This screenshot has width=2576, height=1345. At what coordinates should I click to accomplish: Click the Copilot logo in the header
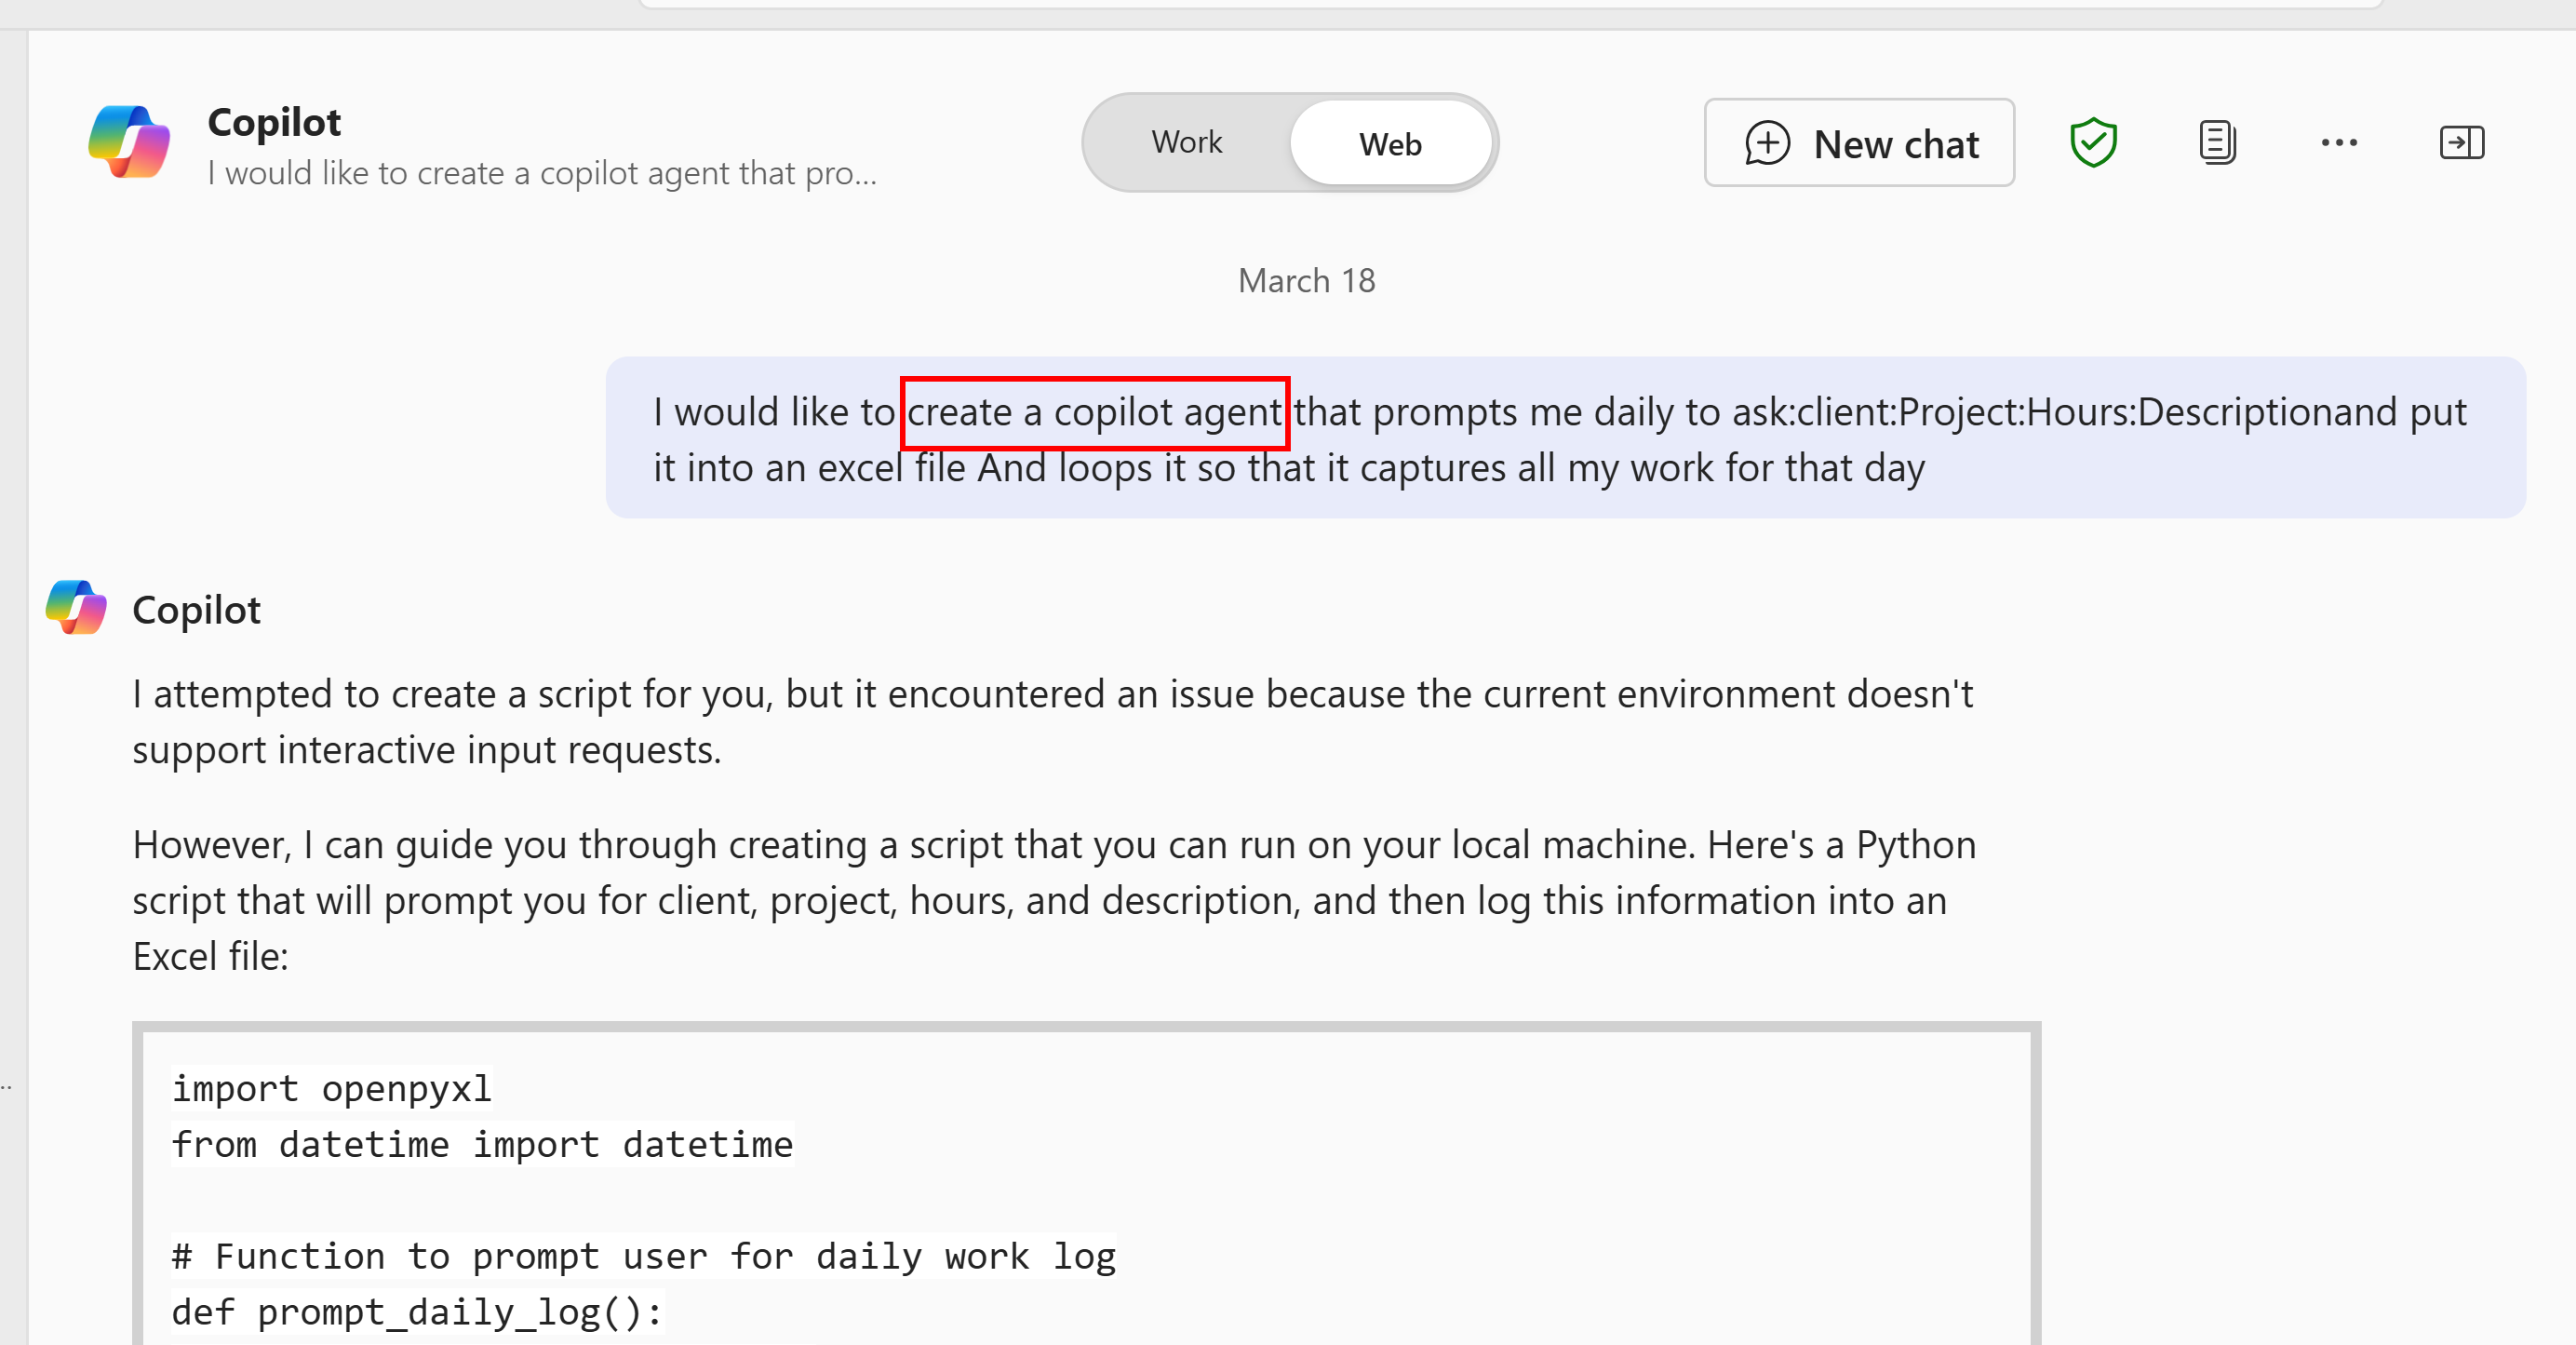pos(129,142)
